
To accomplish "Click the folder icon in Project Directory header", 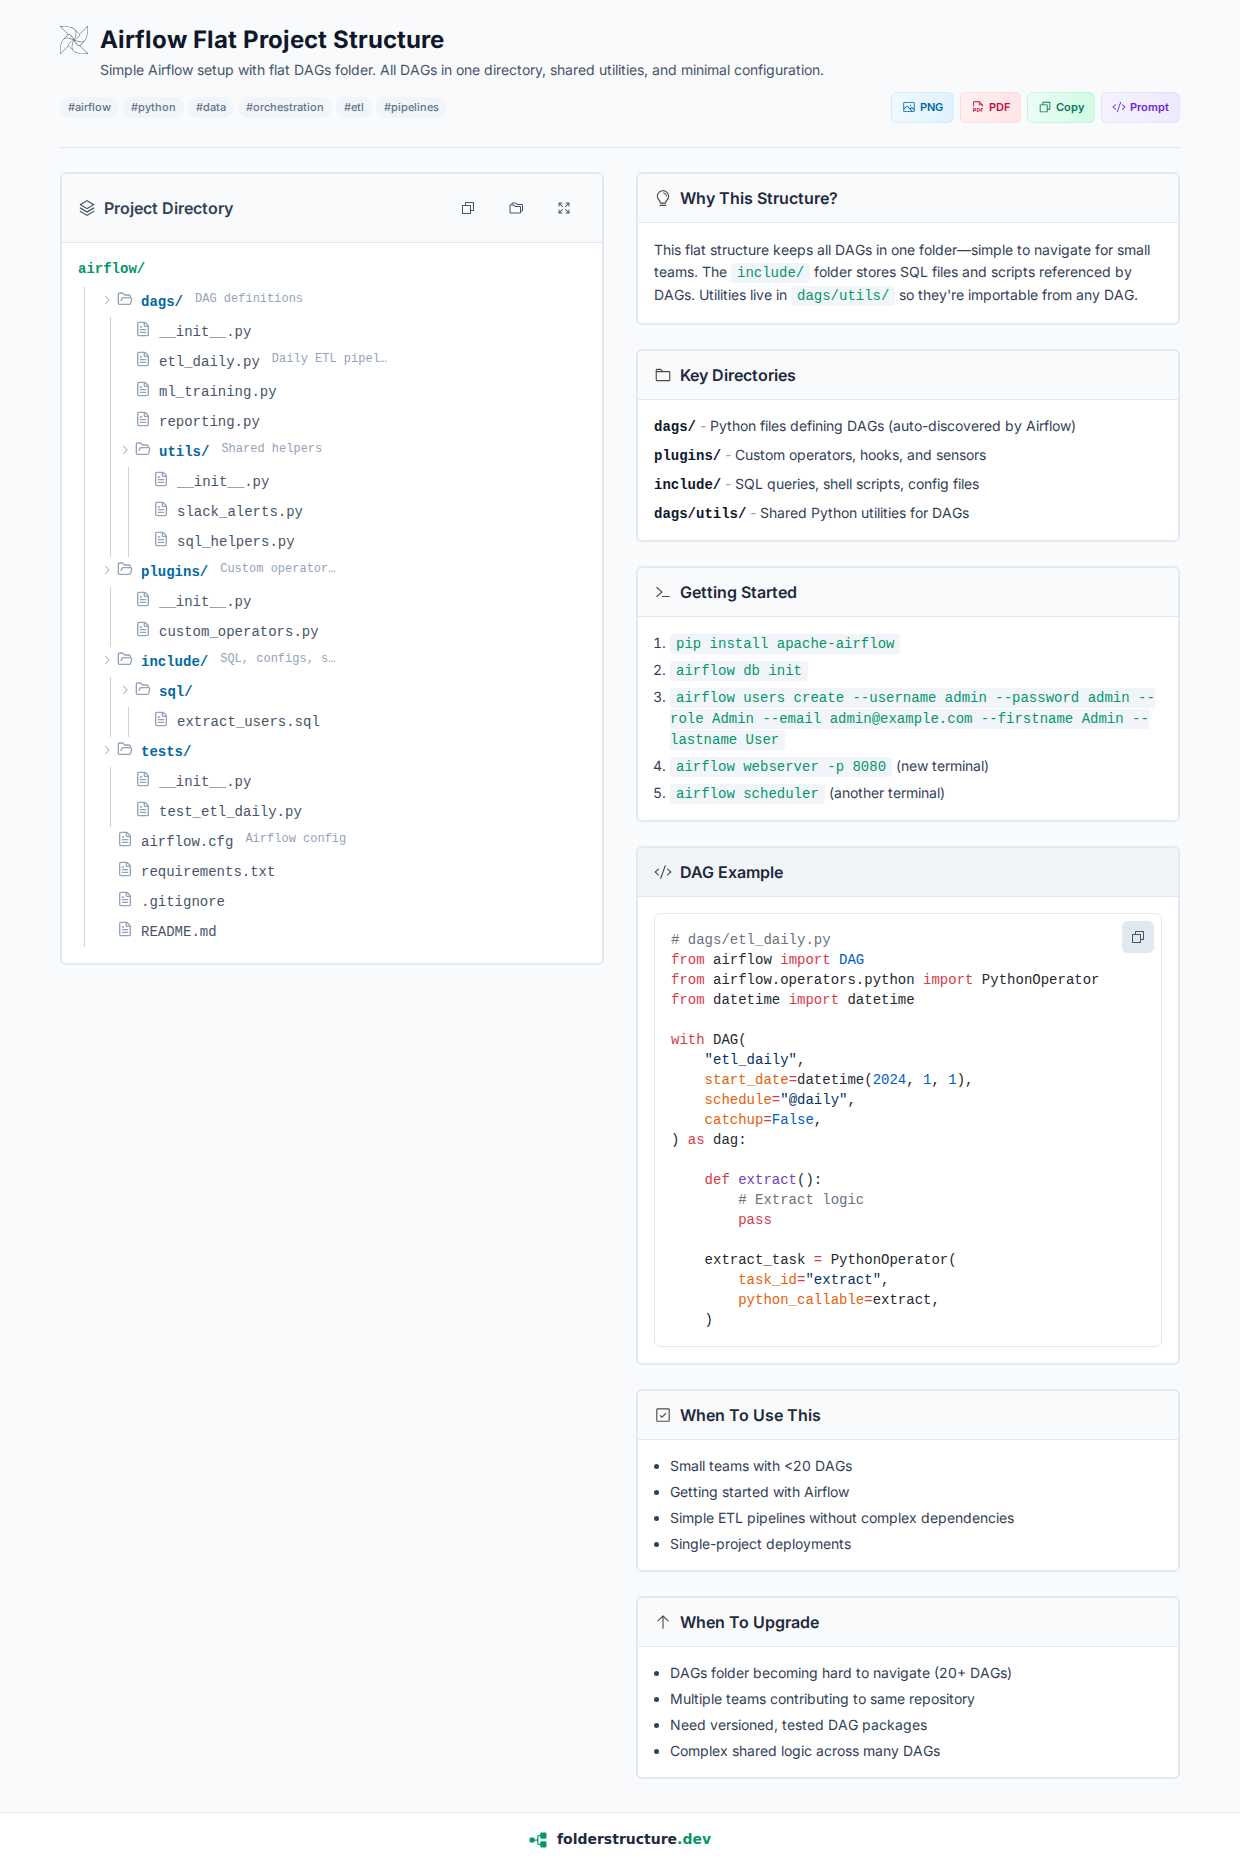I will click(x=516, y=208).
